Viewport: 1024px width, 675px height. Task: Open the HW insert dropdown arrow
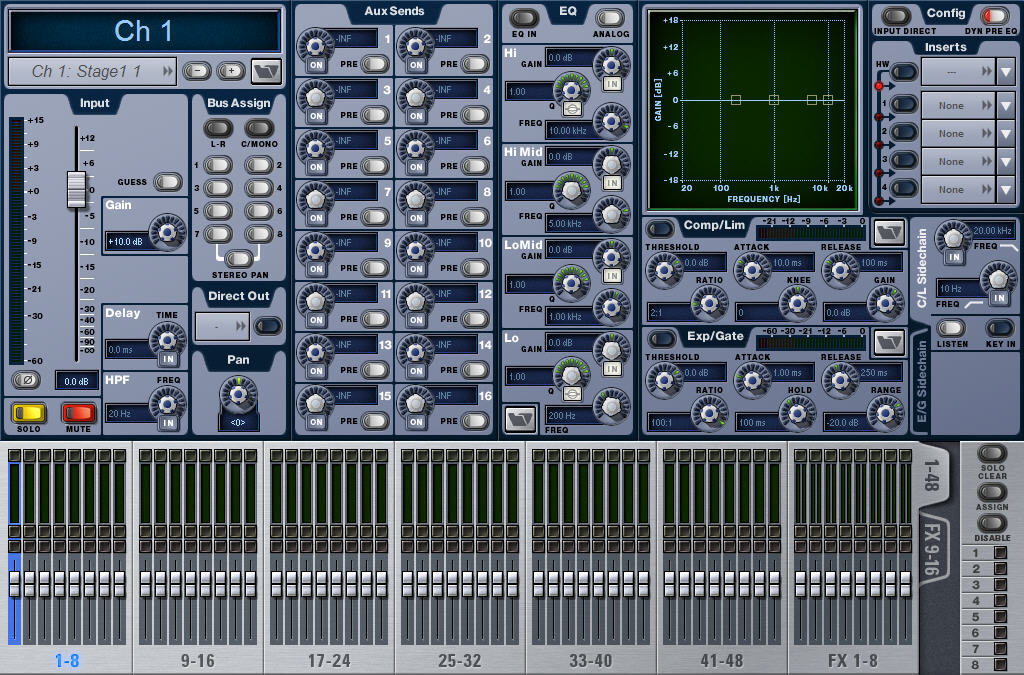point(1005,71)
